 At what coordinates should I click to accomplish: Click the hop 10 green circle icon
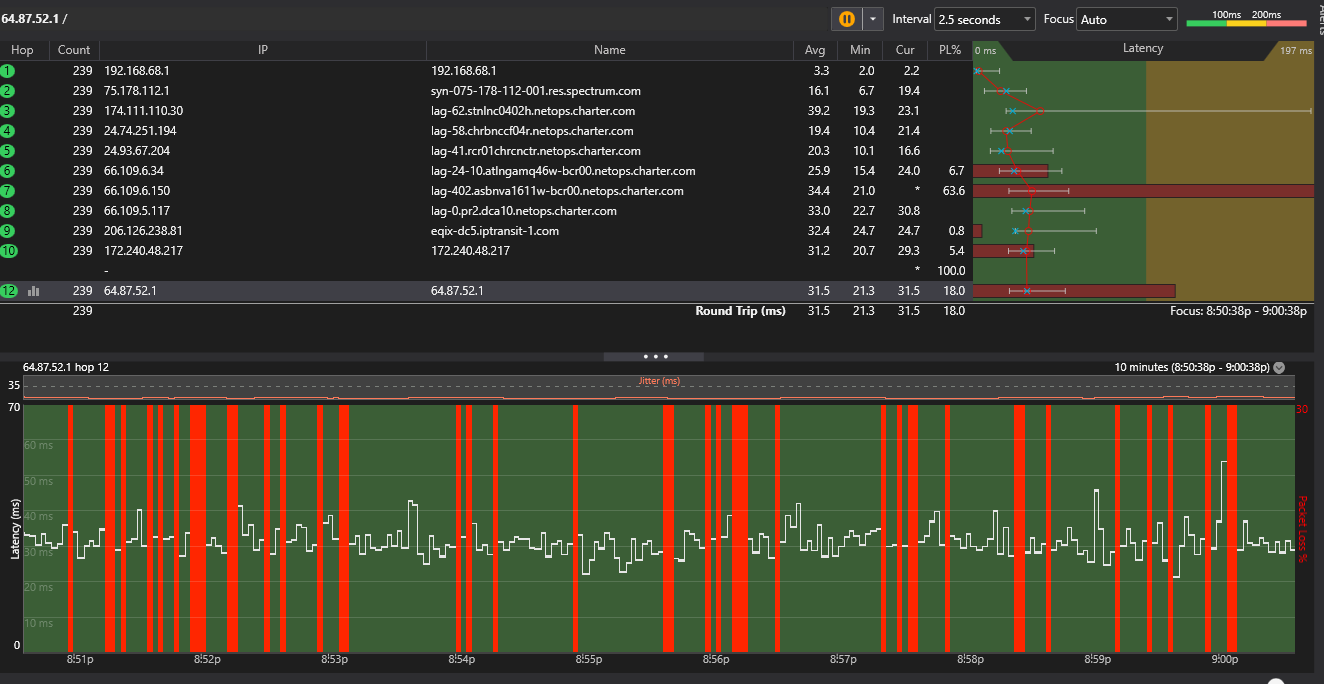point(8,251)
